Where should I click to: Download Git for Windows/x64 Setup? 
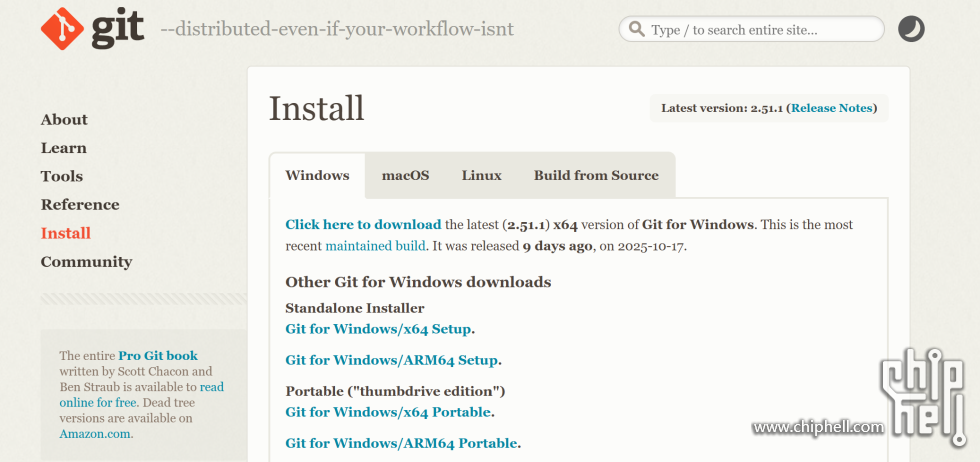378,329
